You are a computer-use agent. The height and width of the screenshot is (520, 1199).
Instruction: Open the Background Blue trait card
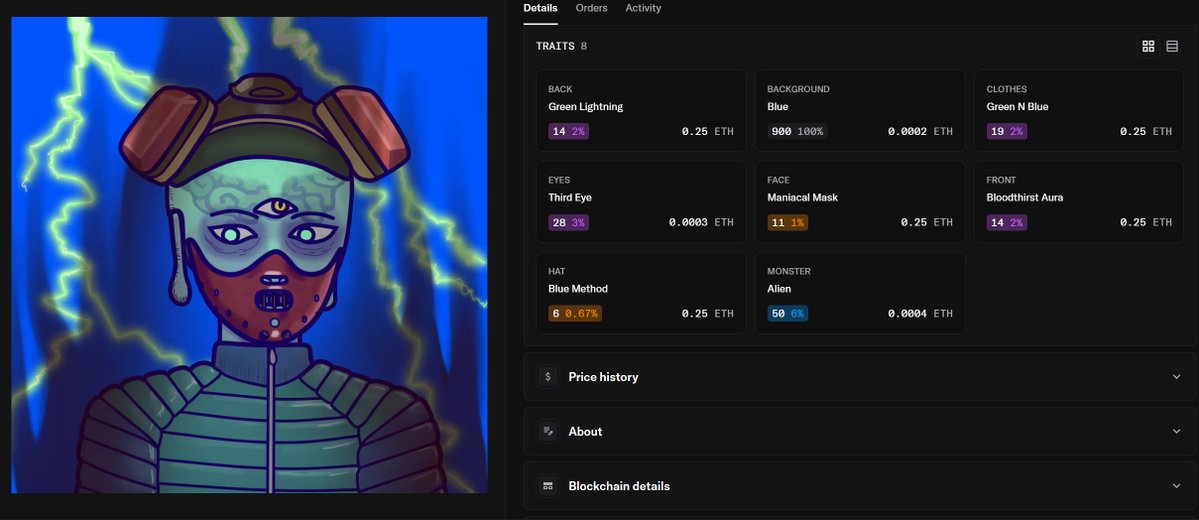point(860,111)
